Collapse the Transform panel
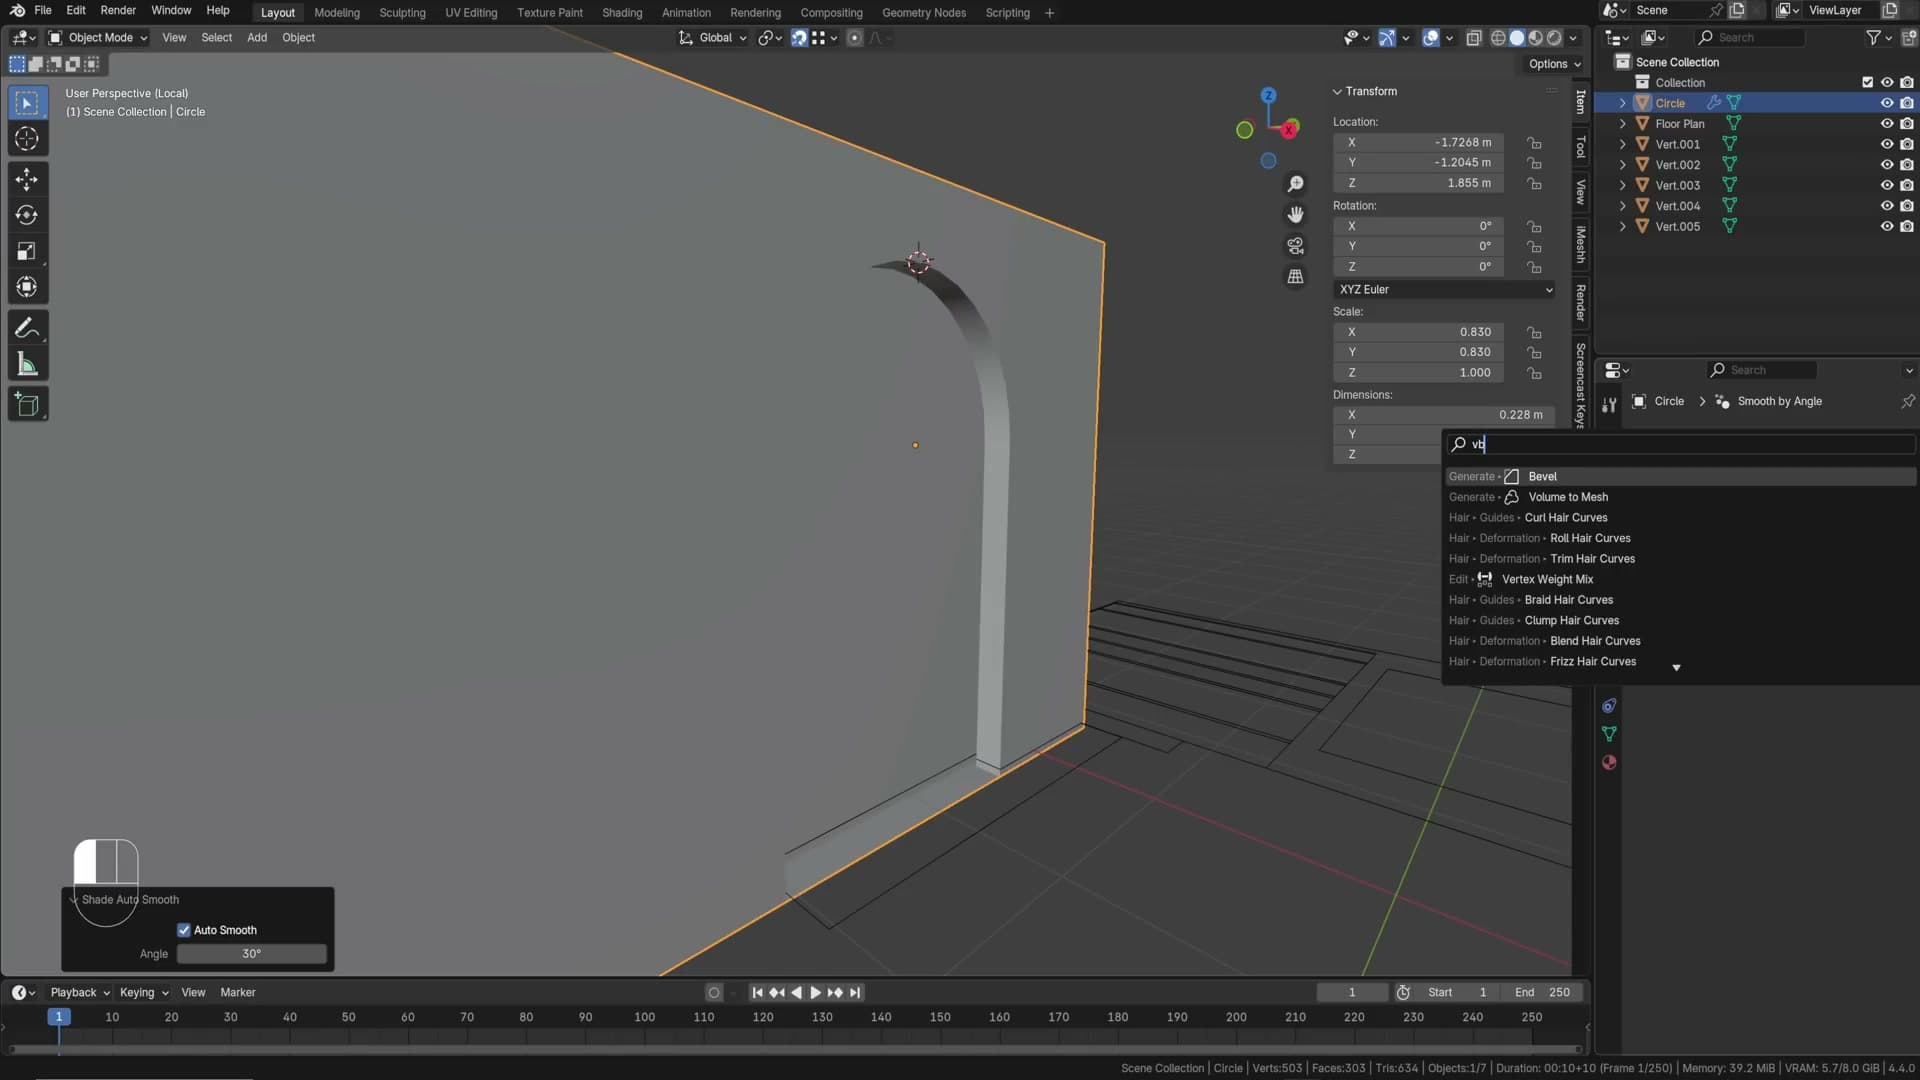 click(1337, 92)
